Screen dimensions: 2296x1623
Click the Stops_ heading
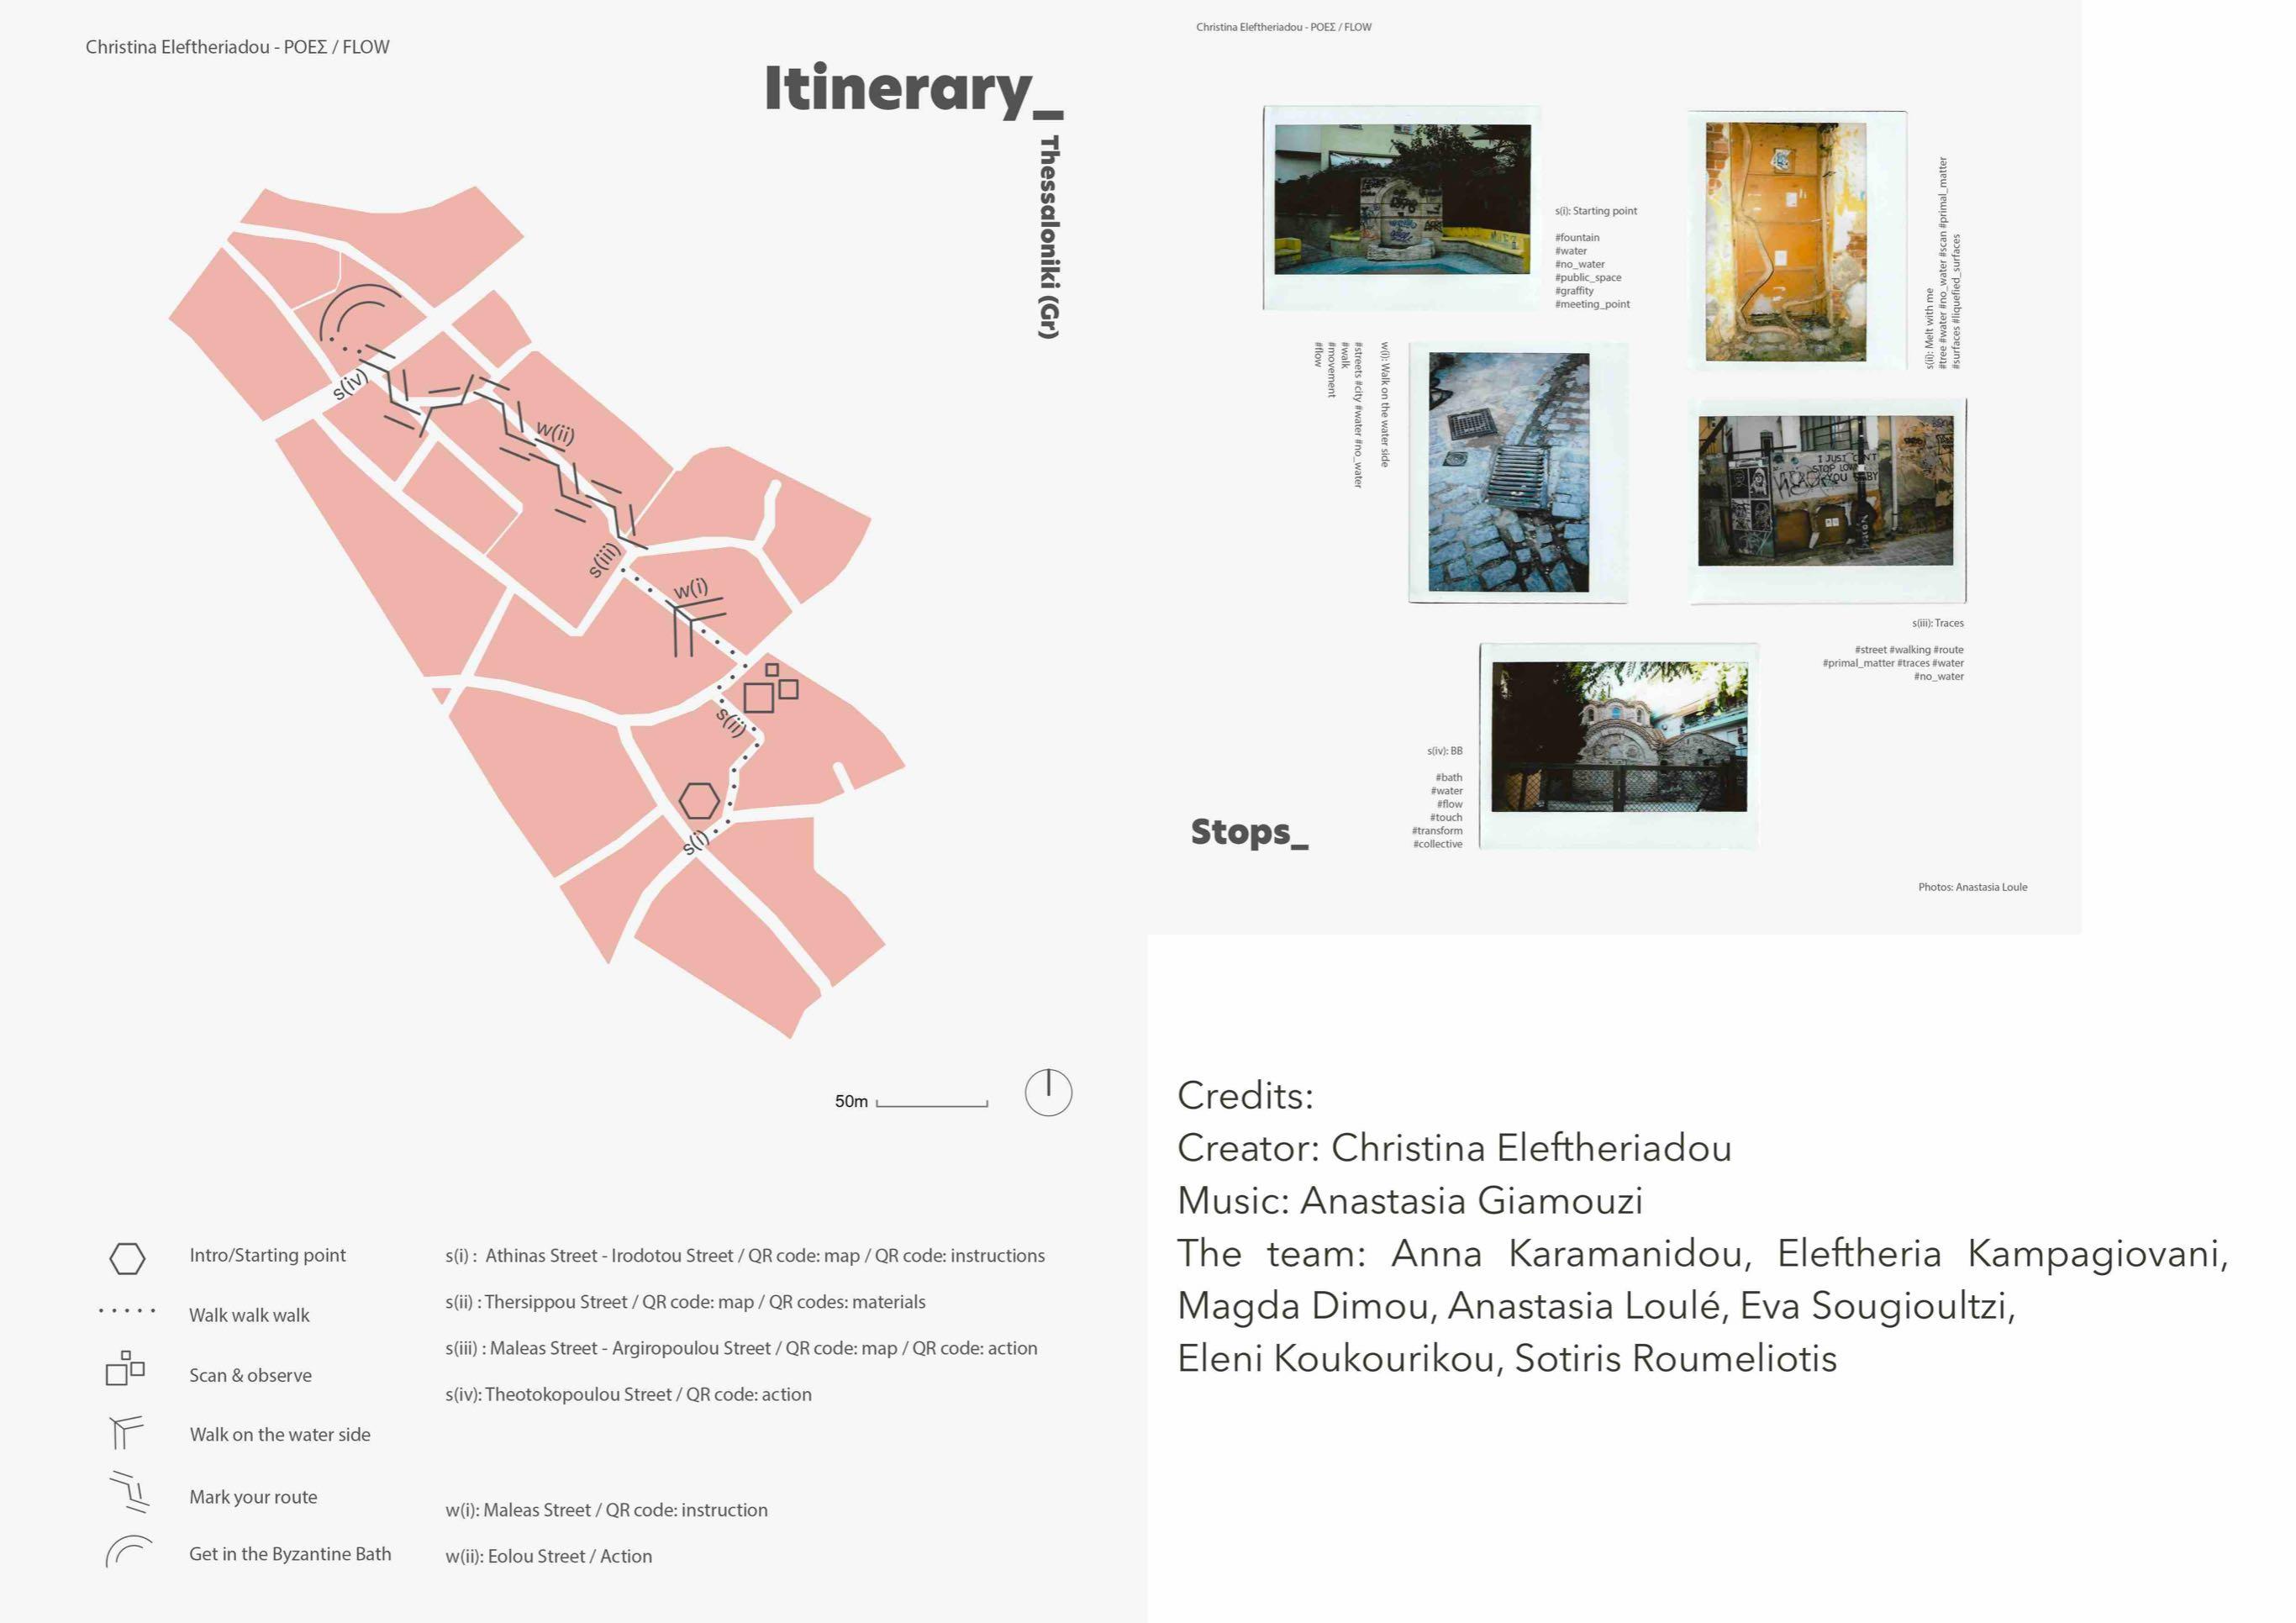click(x=1248, y=832)
